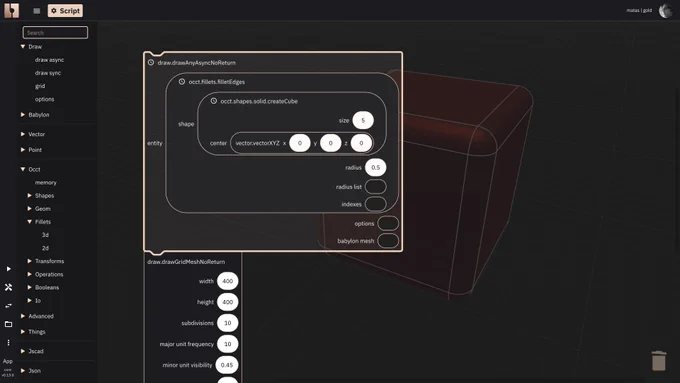Screen dimensions: 680x383
Task: Select draw sync item
Action: pos(48,73)
